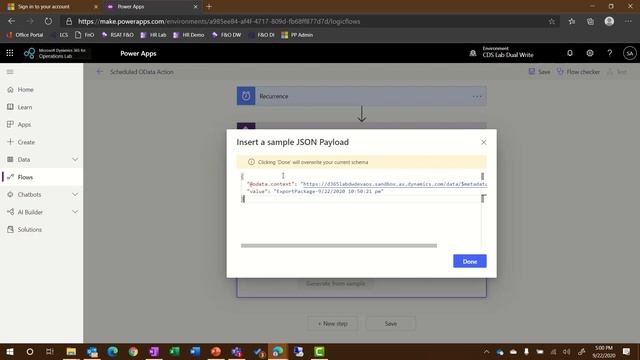Click the browser address bar
Viewport: 640px width, 360px height.
310,21
